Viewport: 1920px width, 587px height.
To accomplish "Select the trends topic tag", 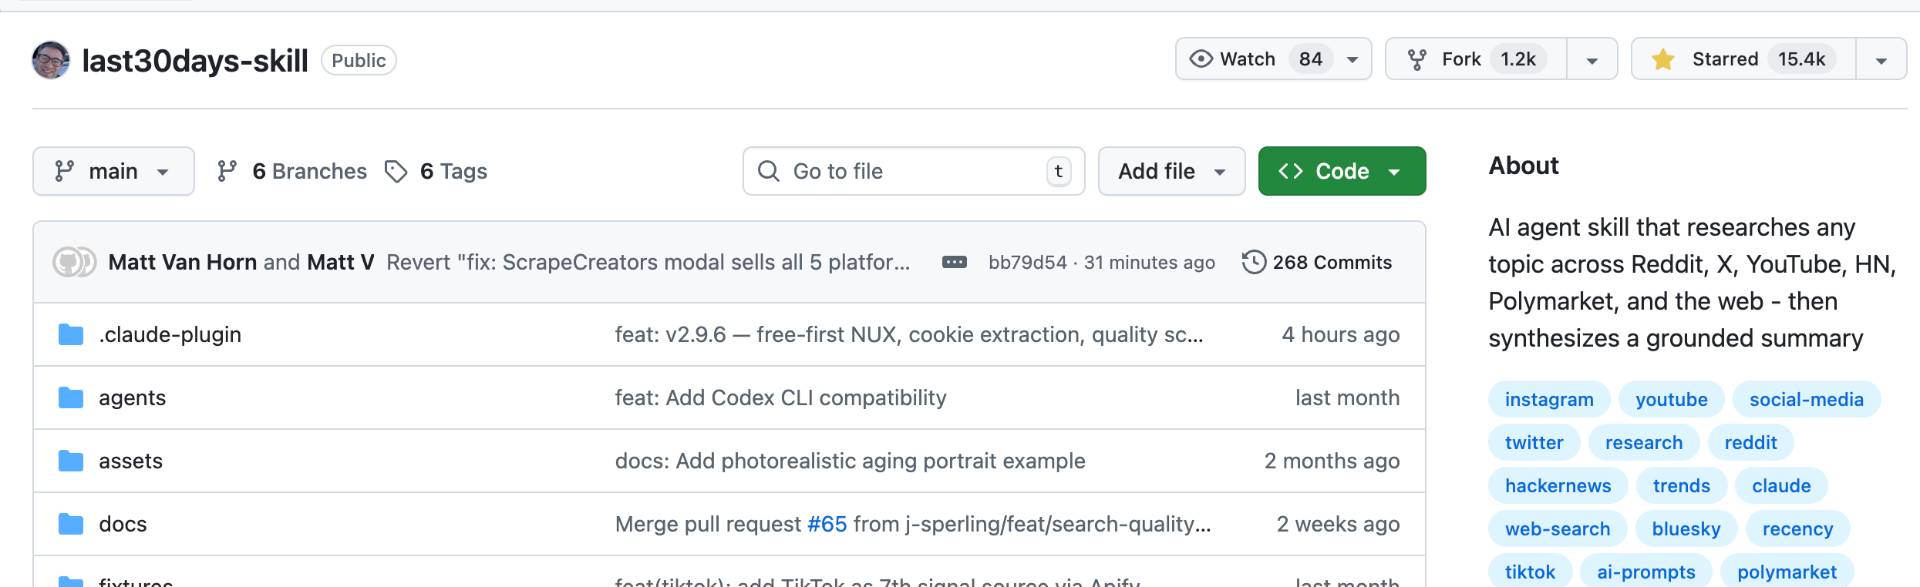I will [x=1681, y=485].
